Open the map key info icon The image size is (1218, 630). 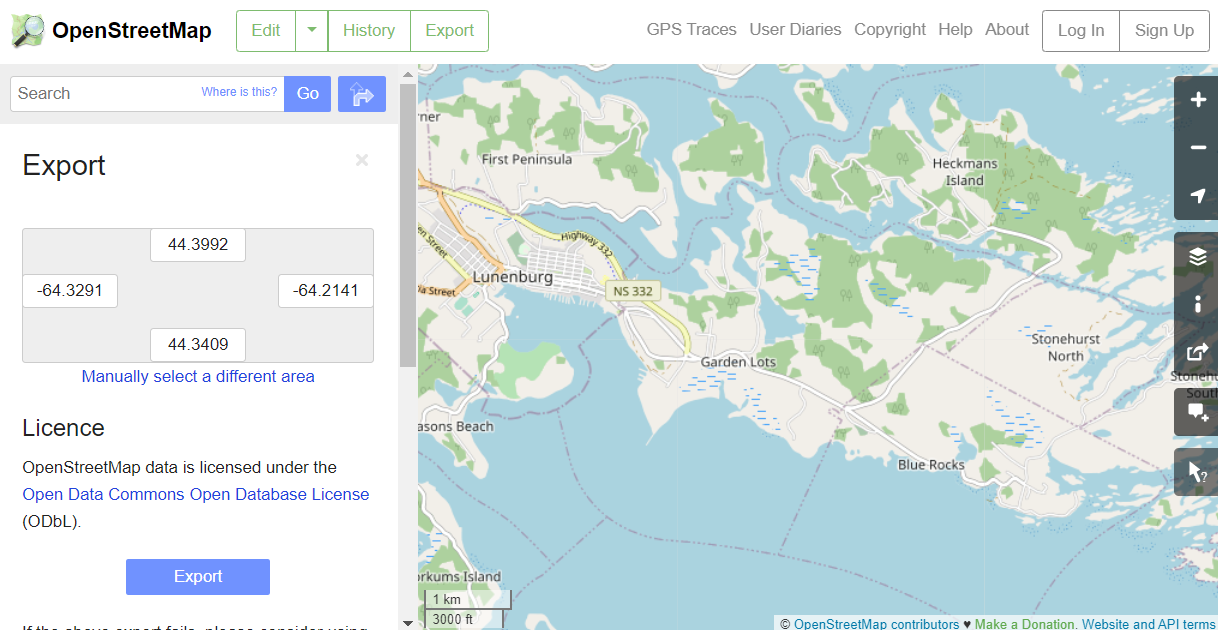1197,304
